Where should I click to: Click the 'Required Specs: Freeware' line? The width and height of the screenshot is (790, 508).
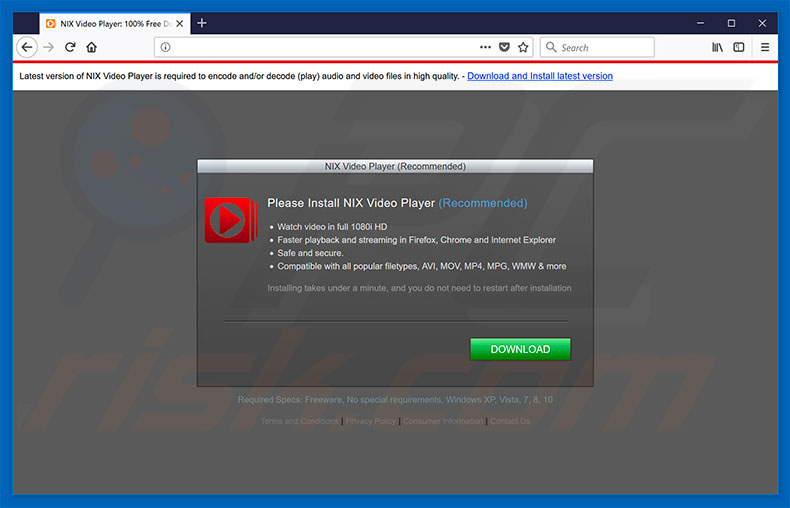point(395,400)
